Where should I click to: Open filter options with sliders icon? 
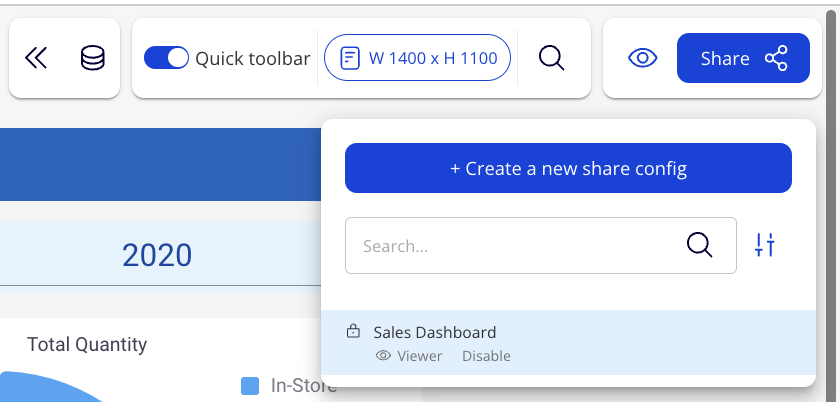pos(765,245)
